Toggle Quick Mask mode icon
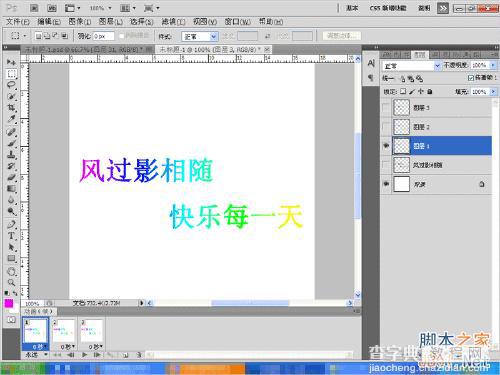 11,320
